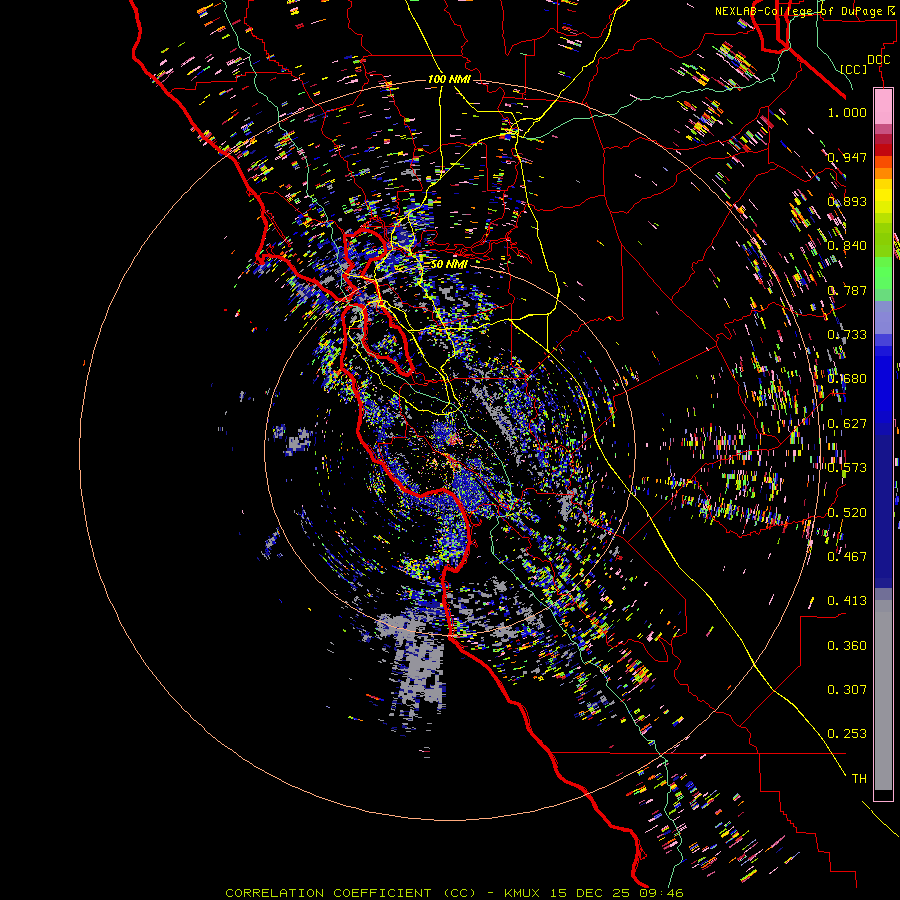
Task: Select the 0.947 scale value
Action: click(847, 157)
